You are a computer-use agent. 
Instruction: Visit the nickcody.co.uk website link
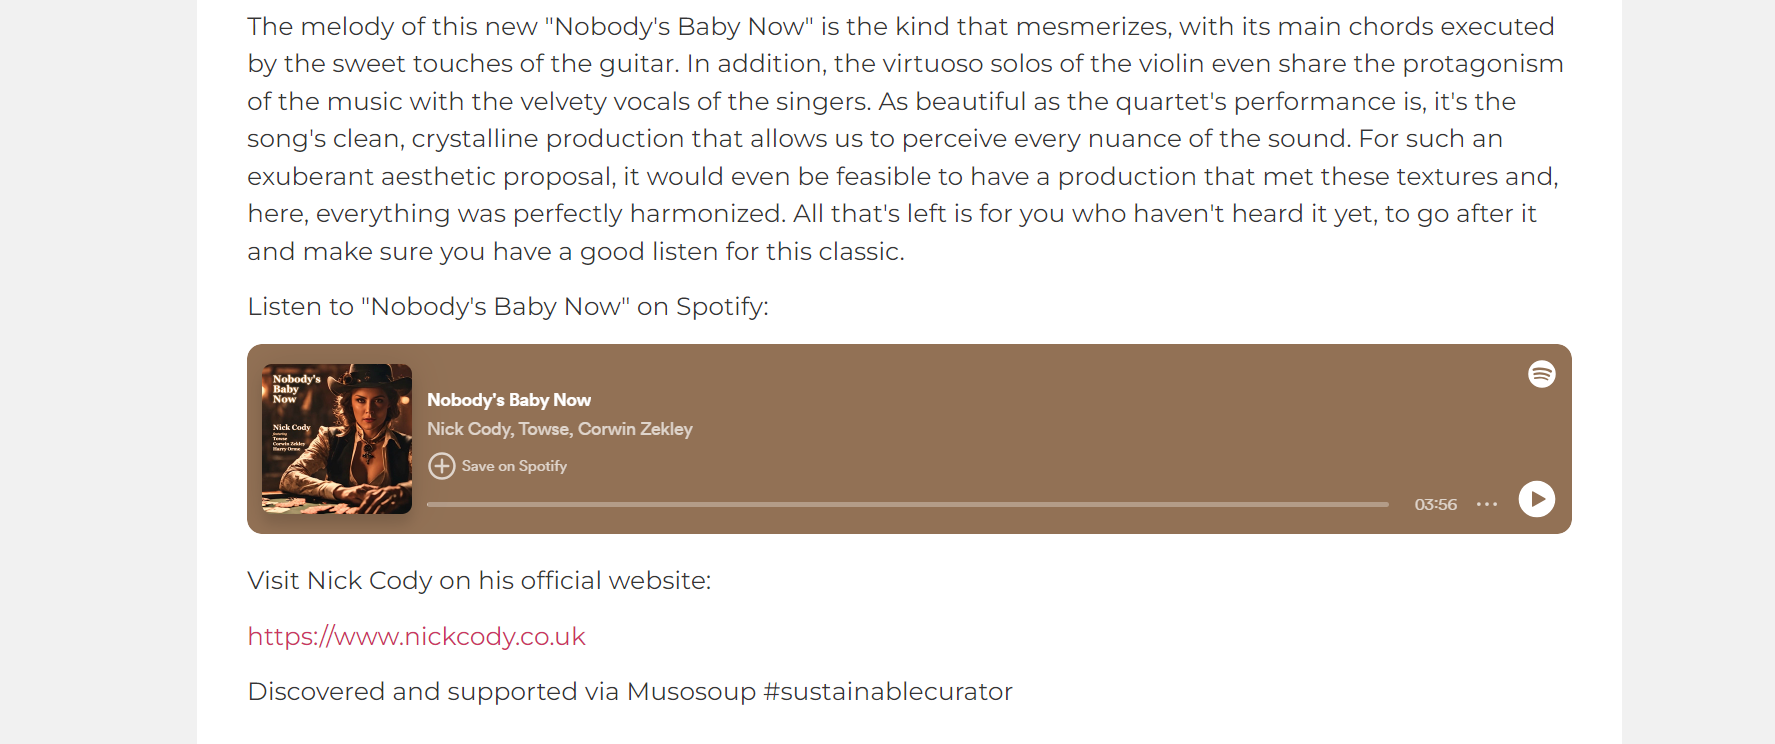[x=416, y=637]
